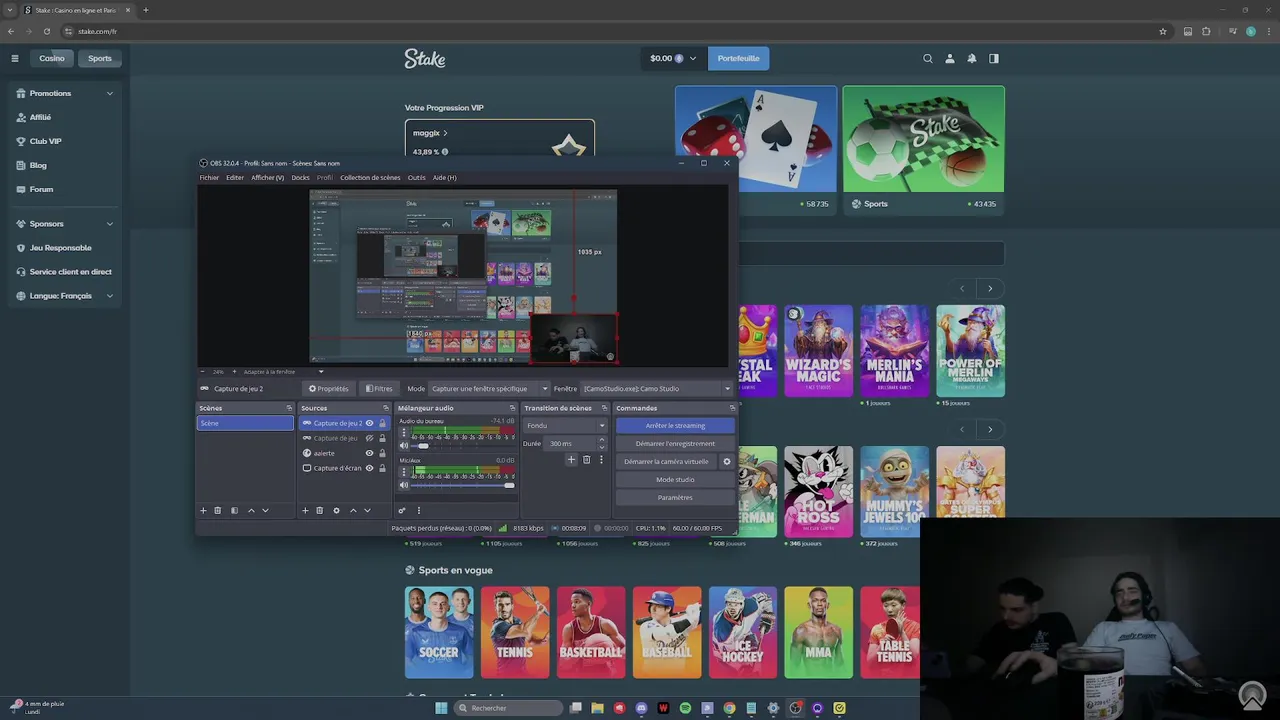Mute Mic/Aux speaker icon
Screen dimensions: 1280x720
(x=404, y=485)
